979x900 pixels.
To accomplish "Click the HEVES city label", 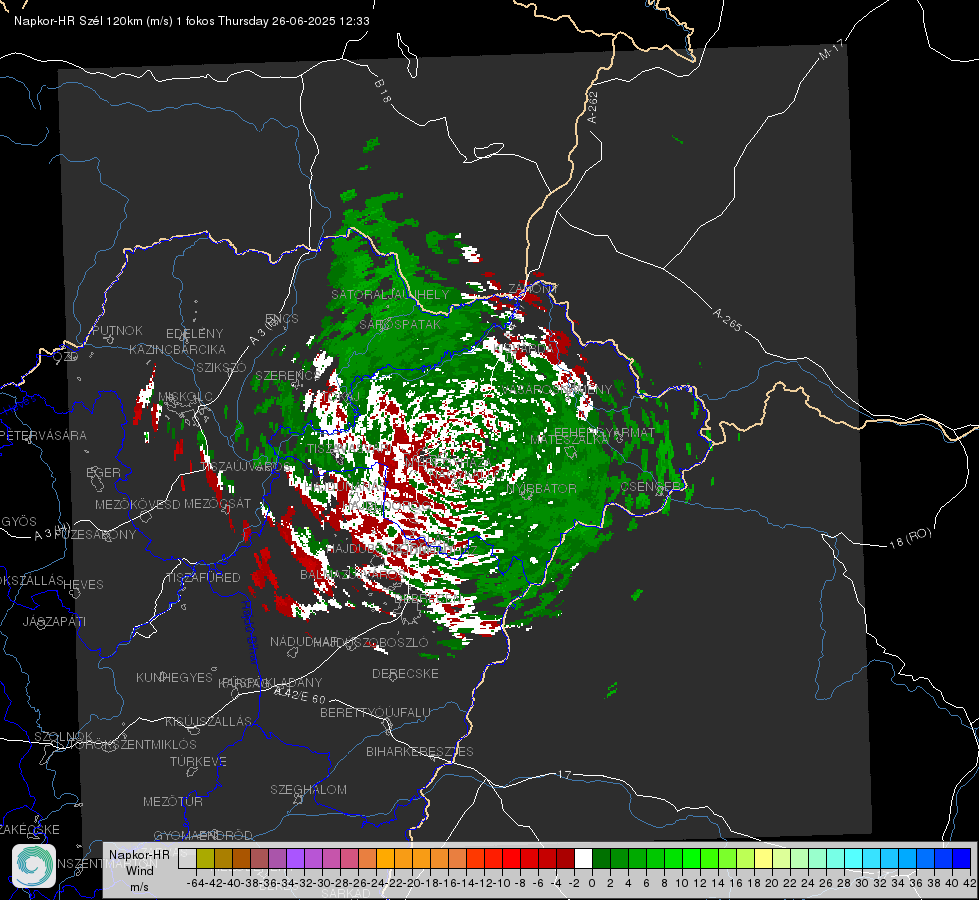I will [x=83, y=585].
